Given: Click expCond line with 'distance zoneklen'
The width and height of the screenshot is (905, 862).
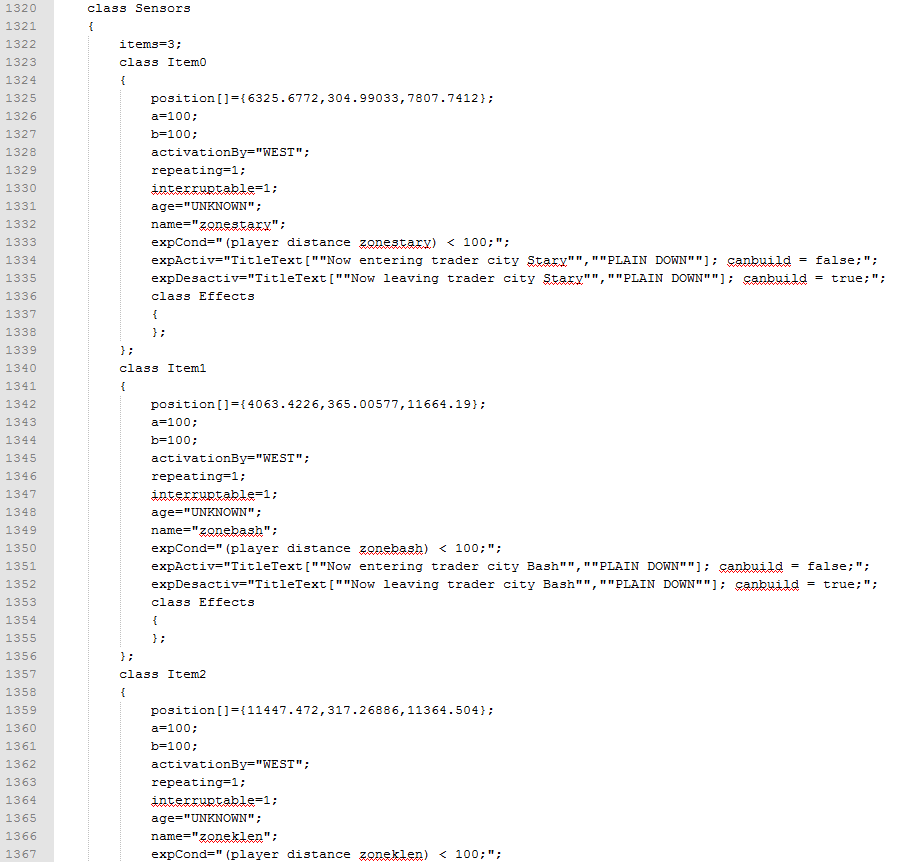Looking at the screenshot, I should point(326,854).
